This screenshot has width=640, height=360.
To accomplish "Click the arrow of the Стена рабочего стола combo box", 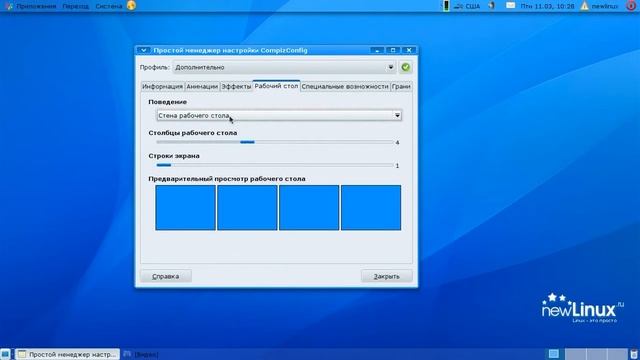I will point(397,116).
